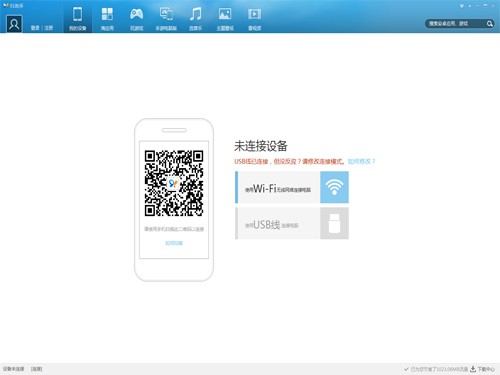The image size is (500, 375).
Task: Choose connect via USB cable option
Action: tap(277, 223)
